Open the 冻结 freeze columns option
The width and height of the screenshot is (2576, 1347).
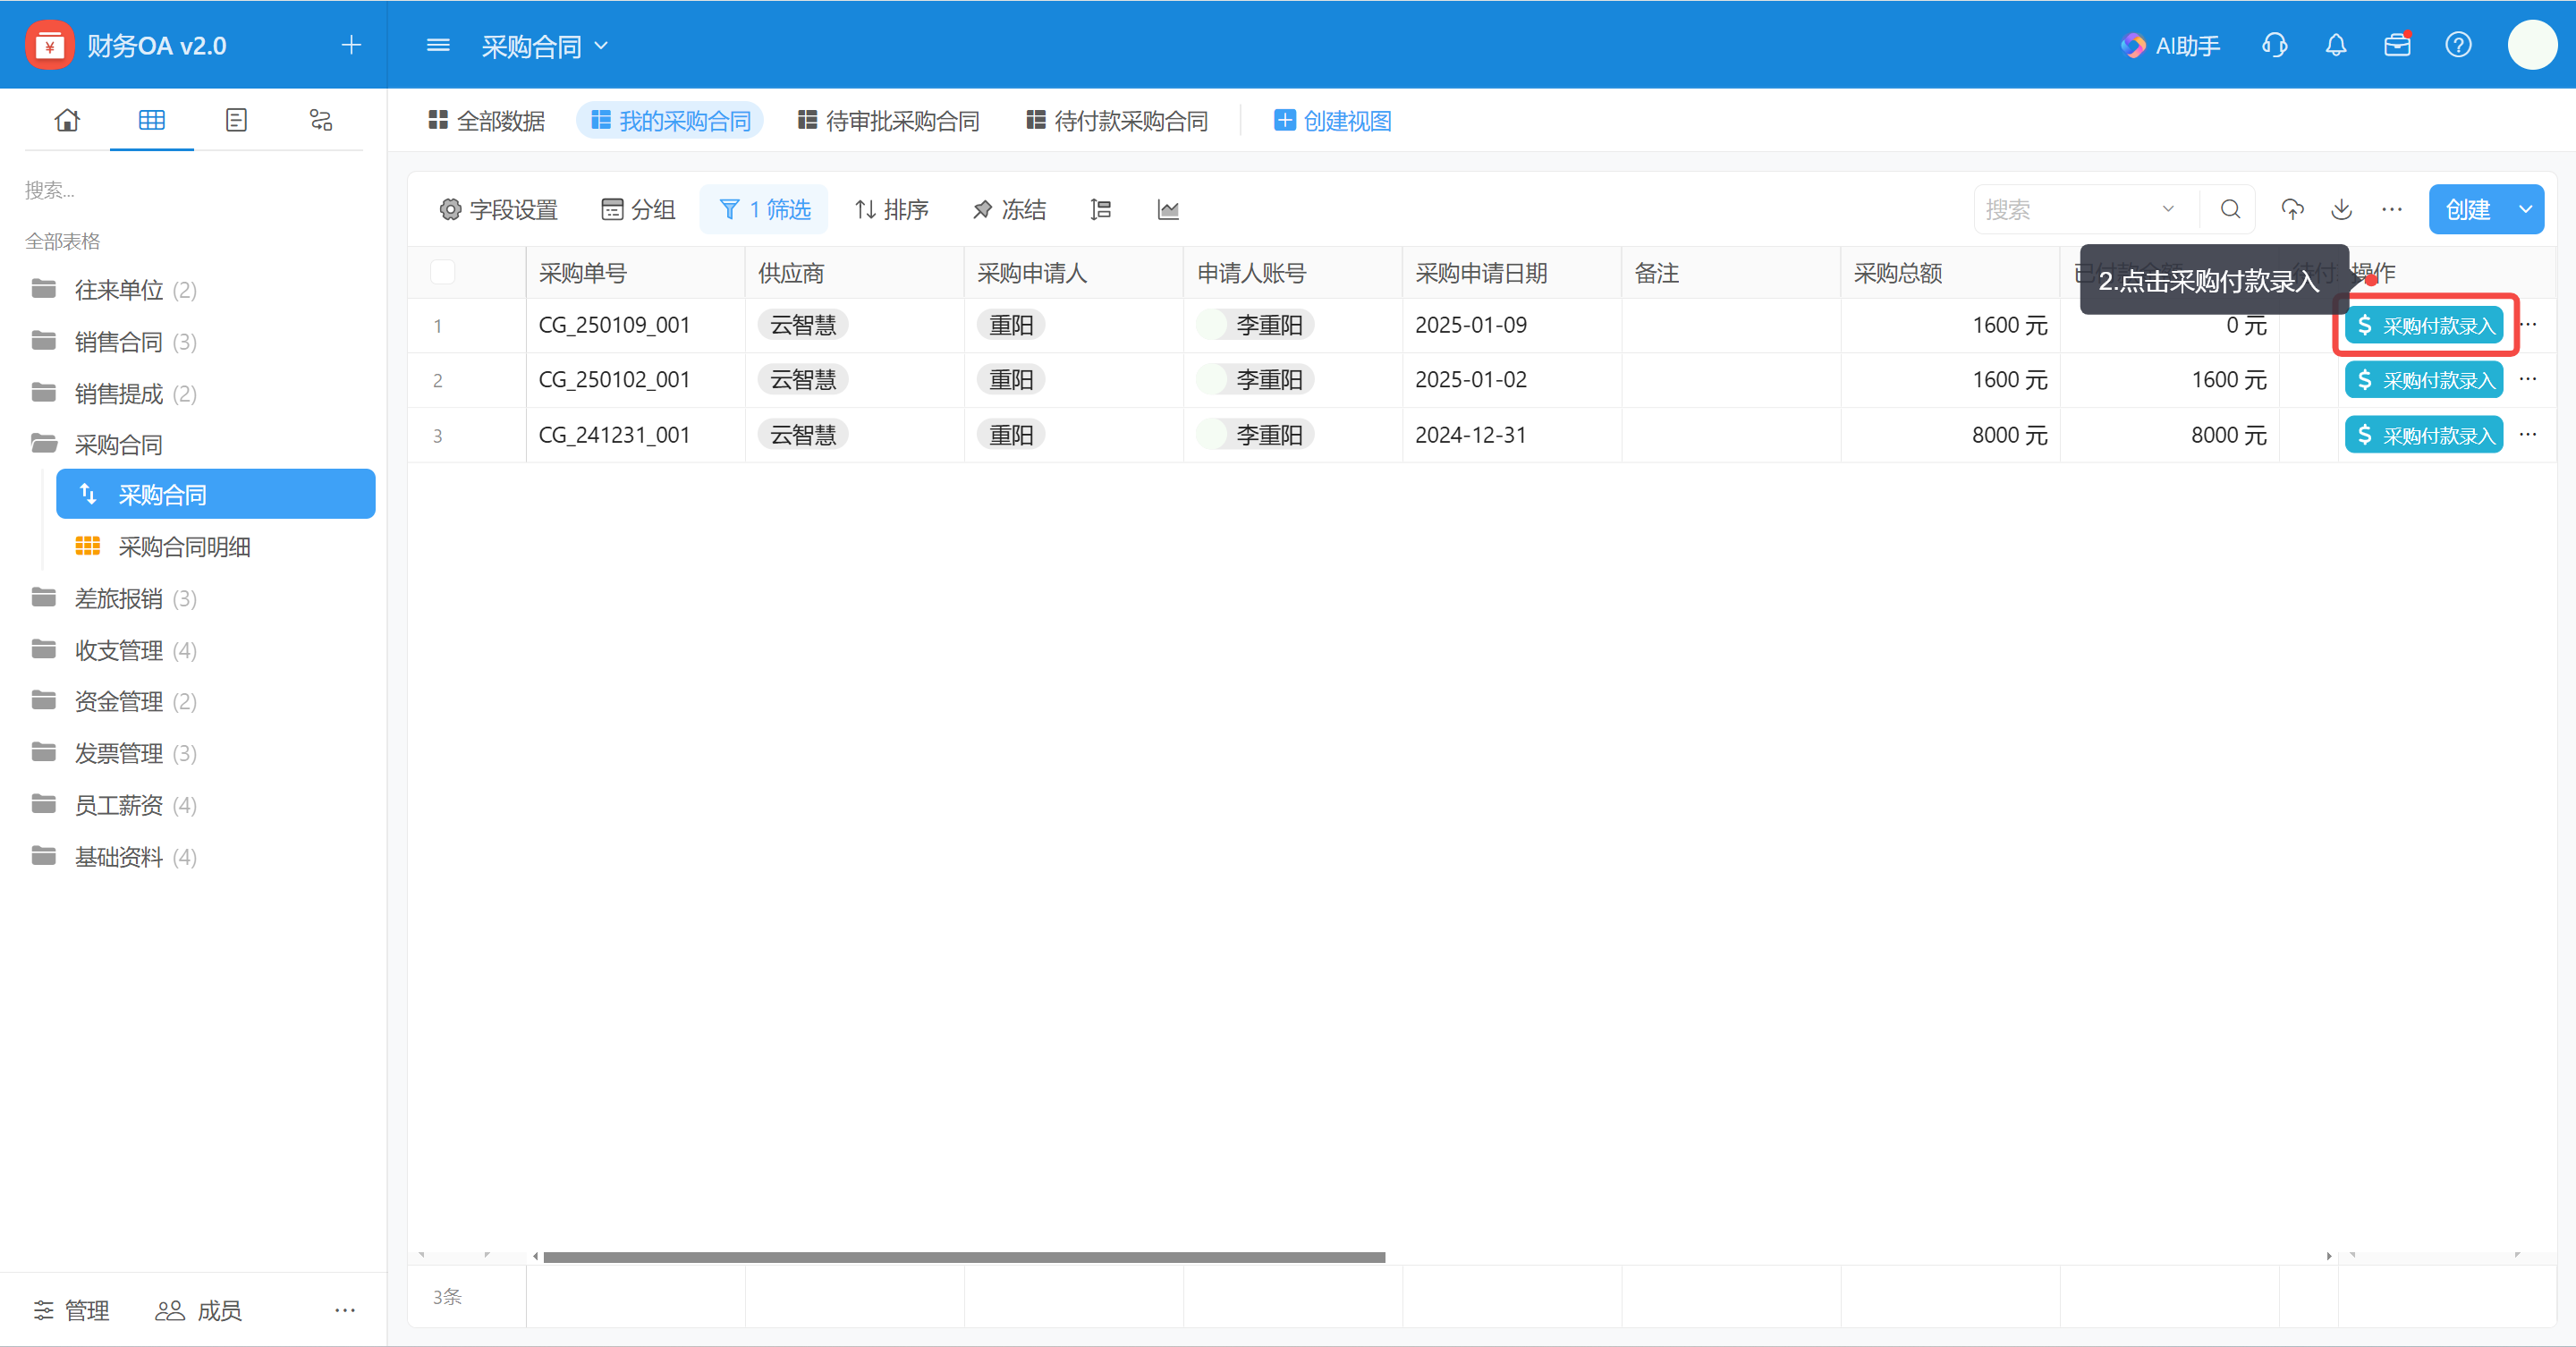click(x=1009, y=209)
